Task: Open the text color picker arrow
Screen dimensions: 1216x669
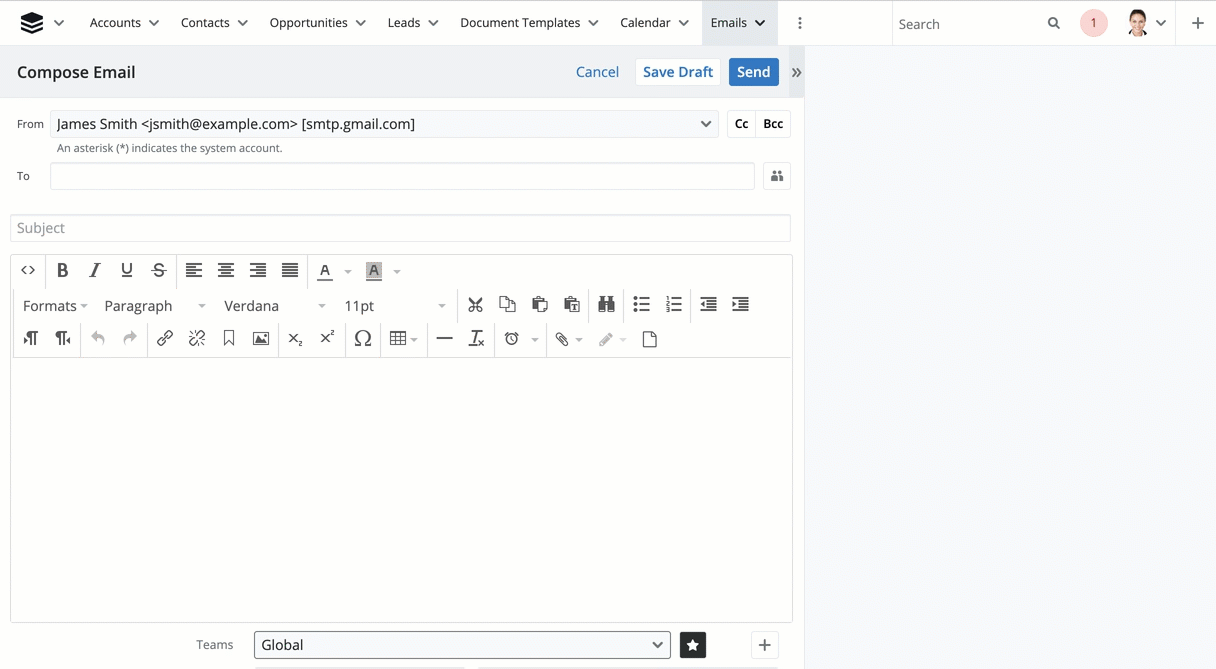Action: [348, 271]
